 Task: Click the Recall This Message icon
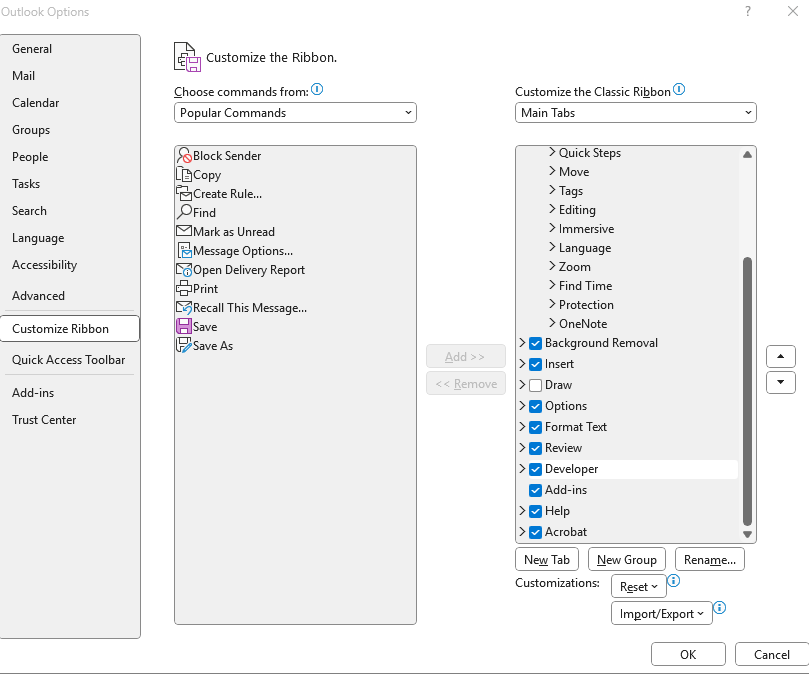tap(185, 307)
